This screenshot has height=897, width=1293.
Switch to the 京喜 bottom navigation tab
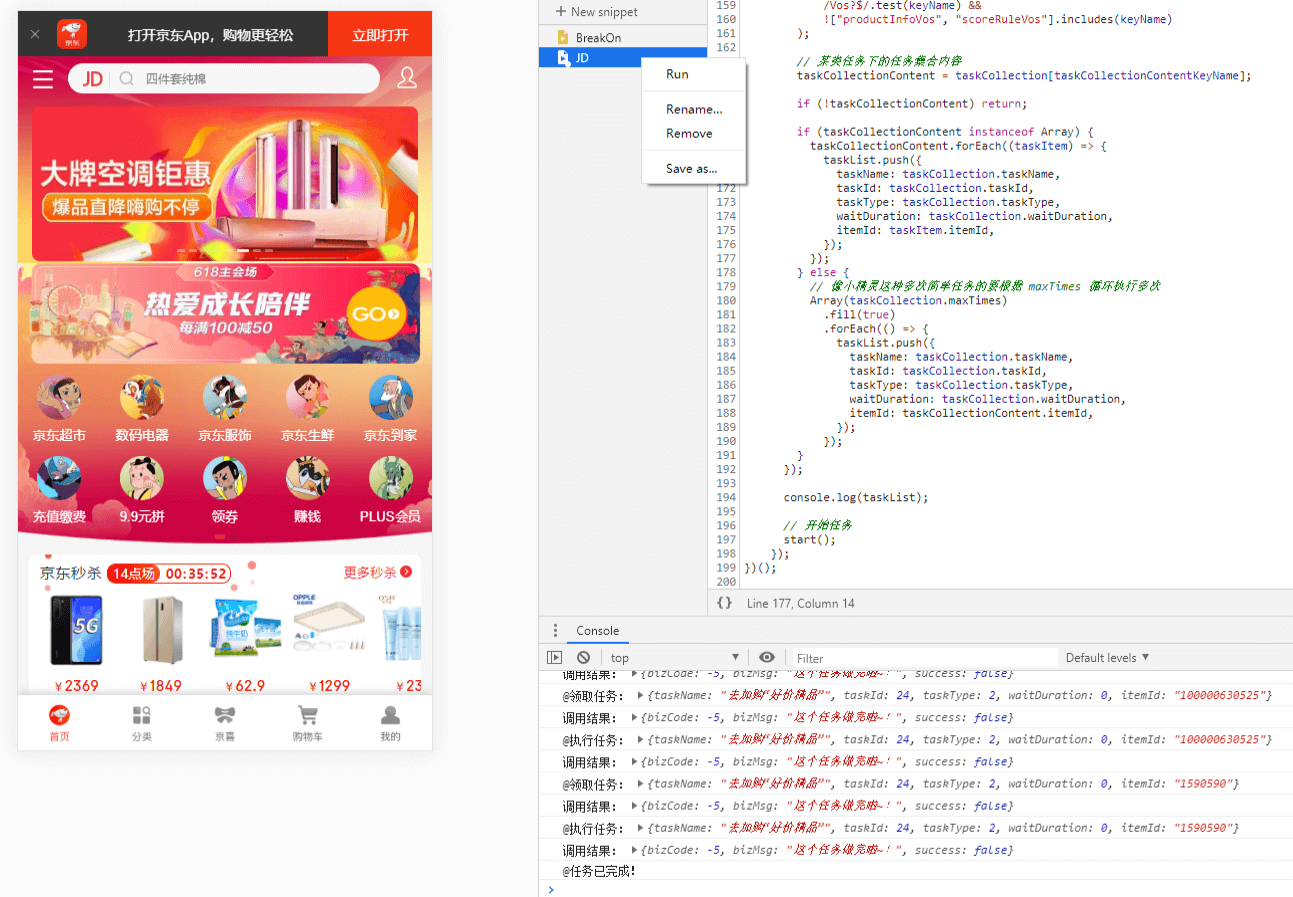click(x=225, y=724)
